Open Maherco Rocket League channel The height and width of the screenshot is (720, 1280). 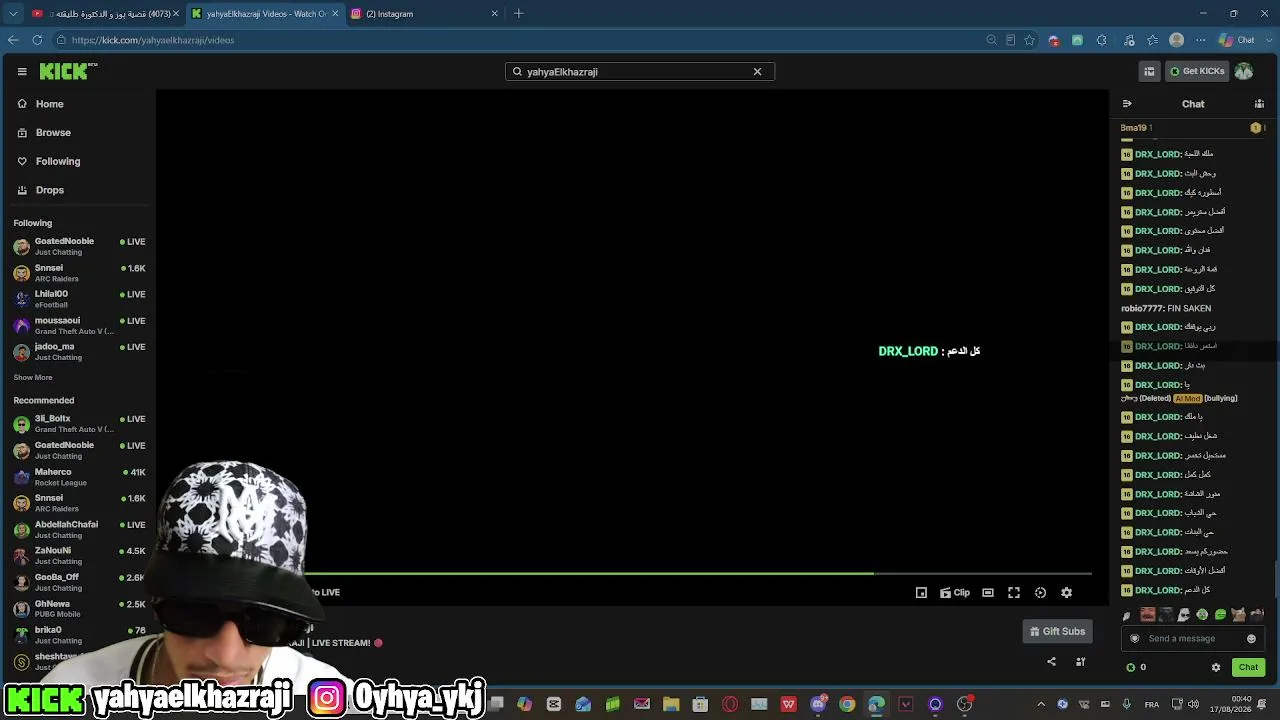79,477
